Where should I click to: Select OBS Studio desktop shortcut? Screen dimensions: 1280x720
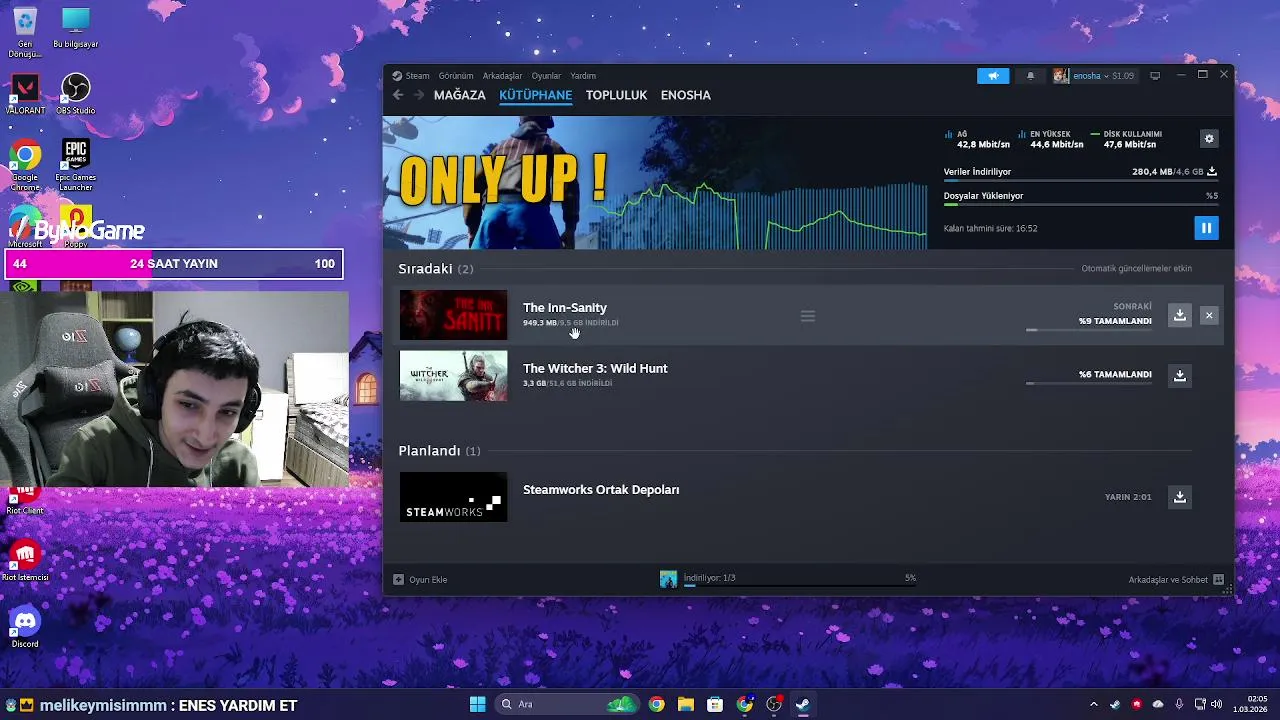[x=75, y=94]
